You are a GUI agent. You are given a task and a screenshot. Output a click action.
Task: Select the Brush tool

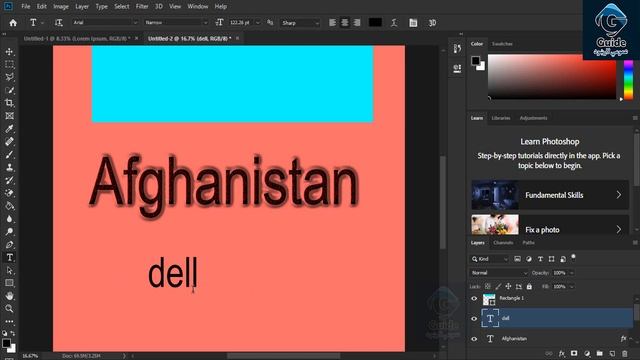tap(9, 155)
